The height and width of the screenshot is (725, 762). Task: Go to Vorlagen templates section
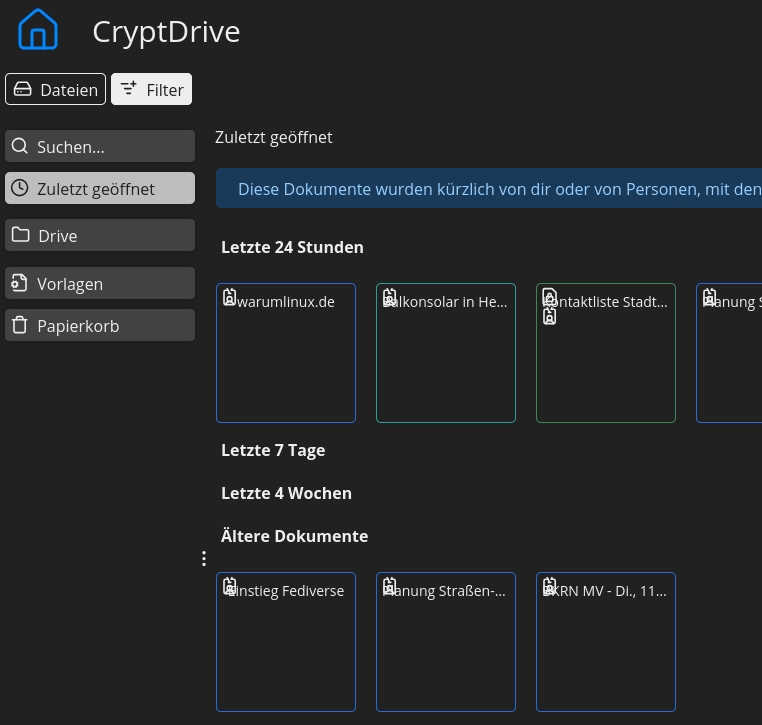point(100,284)
